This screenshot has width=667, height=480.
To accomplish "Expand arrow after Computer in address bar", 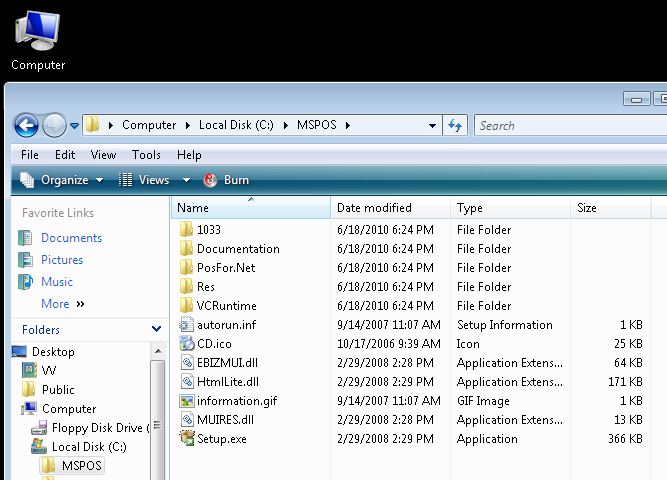I will (188, 125).
